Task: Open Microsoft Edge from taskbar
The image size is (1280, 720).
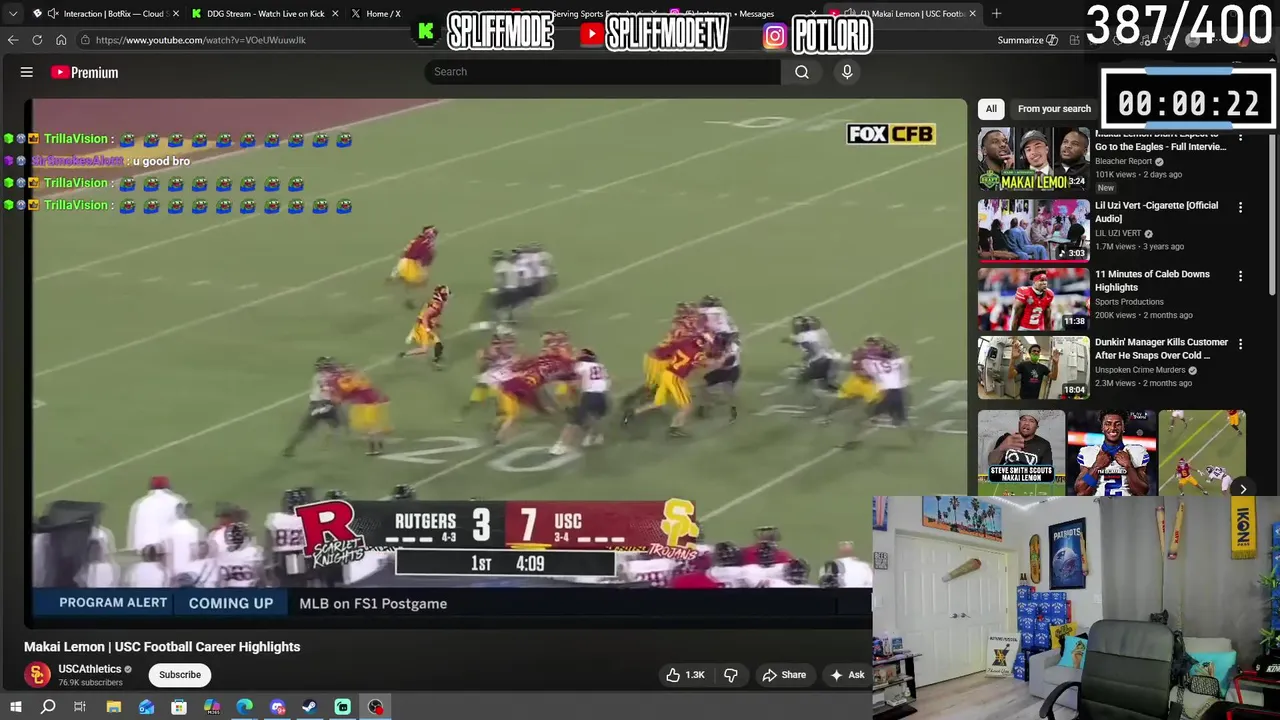Action: (245, 707)
